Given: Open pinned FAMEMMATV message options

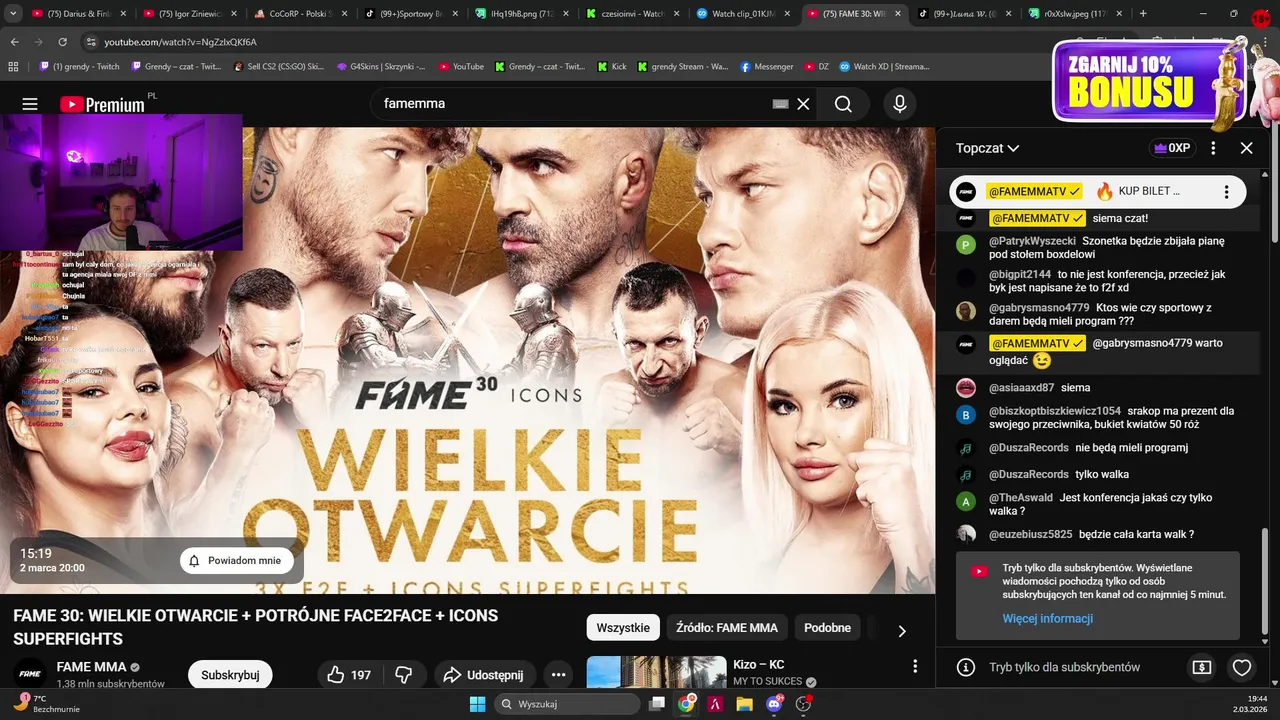Looking at the screenshot, I should click(x=1226, y=191).
